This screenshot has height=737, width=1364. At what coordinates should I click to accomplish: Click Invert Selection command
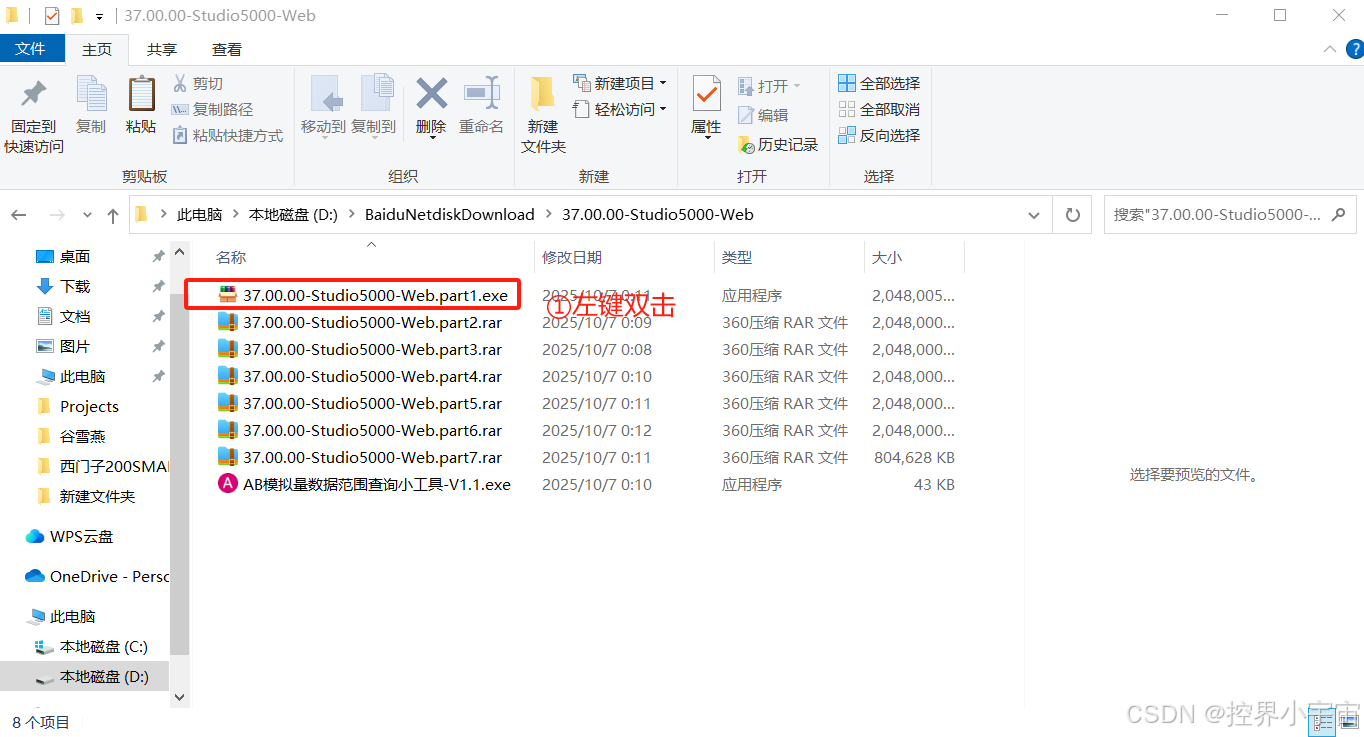(x=879, y=135)
